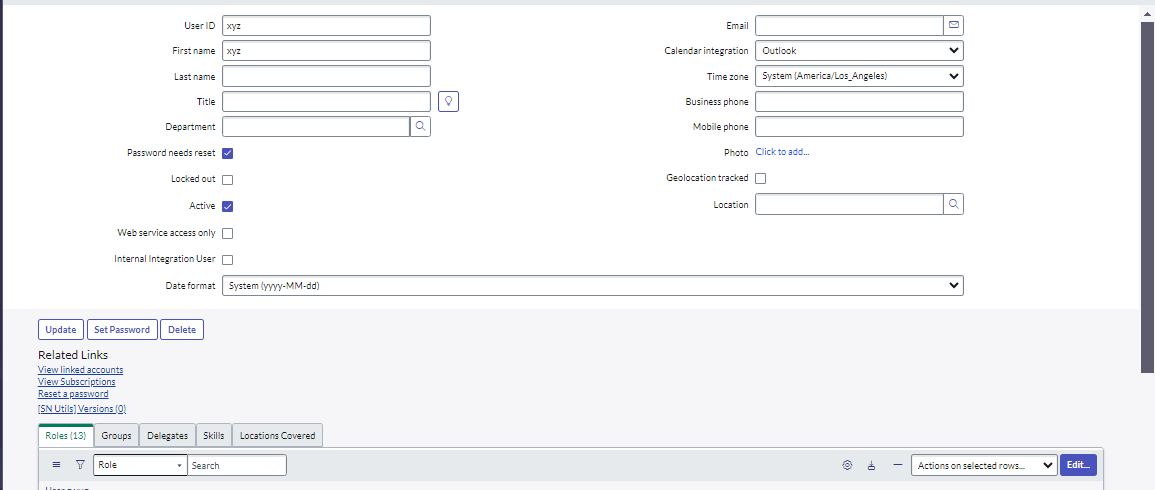This screenshot has width=1155, height=490.
Task: Open View Subscriptions link
Action: 77,382
